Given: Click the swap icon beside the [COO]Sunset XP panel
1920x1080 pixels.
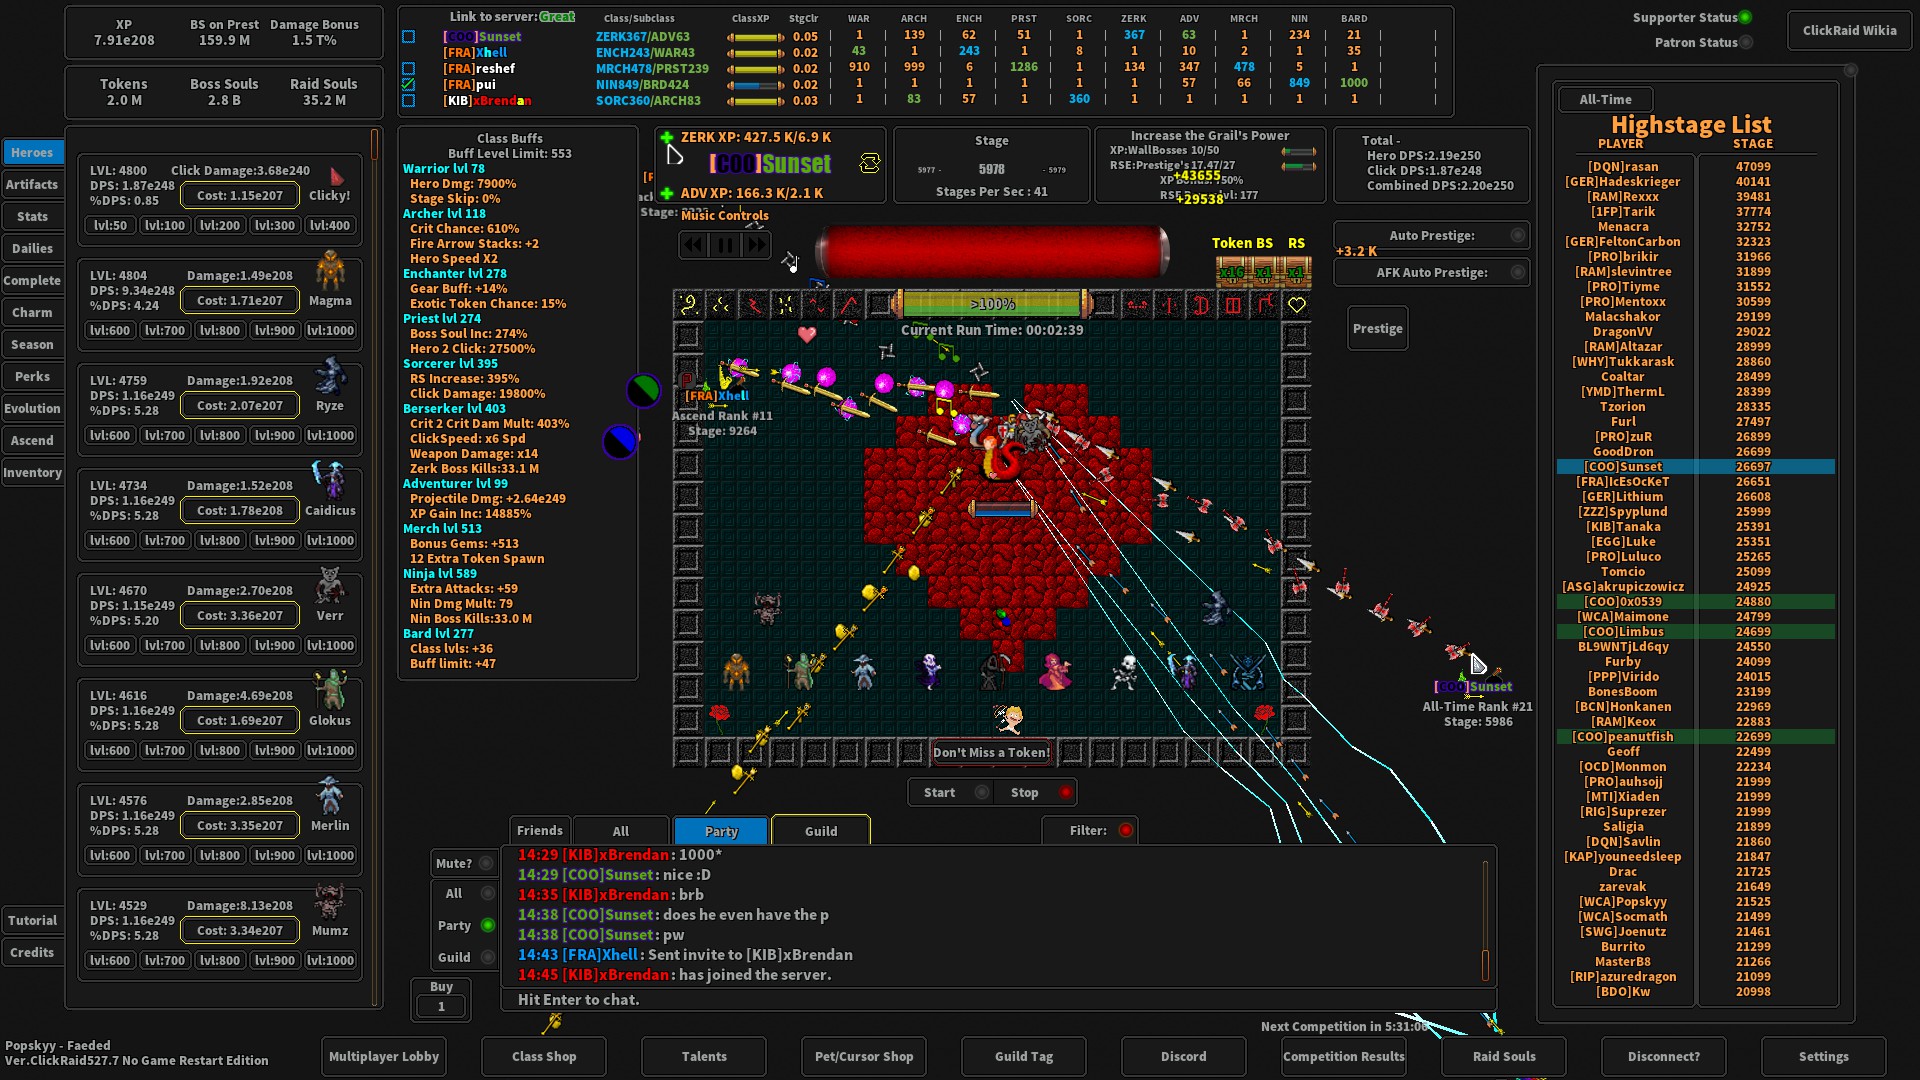Looking at the screenshot, I should pyautogui.click(x=870, y=164).
